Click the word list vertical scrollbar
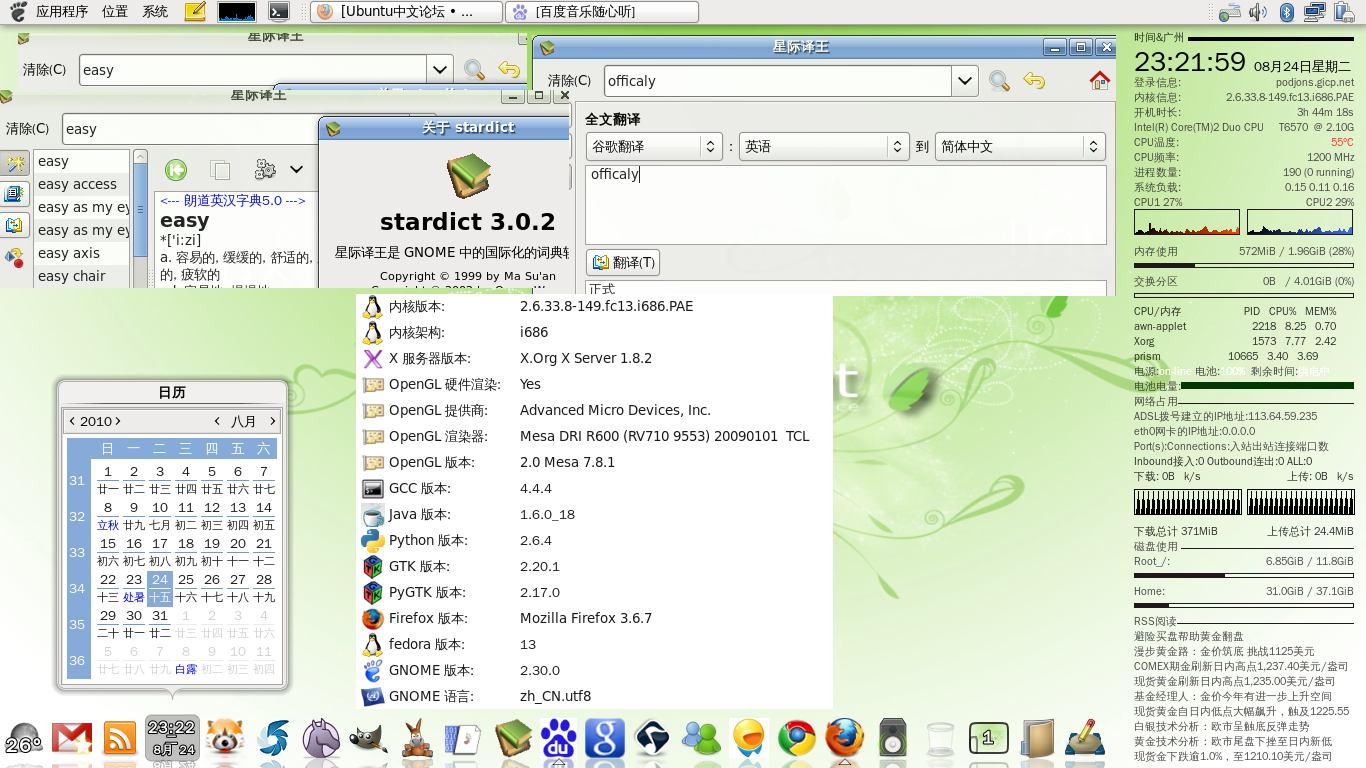1366x768 pixels. (141, 219)
